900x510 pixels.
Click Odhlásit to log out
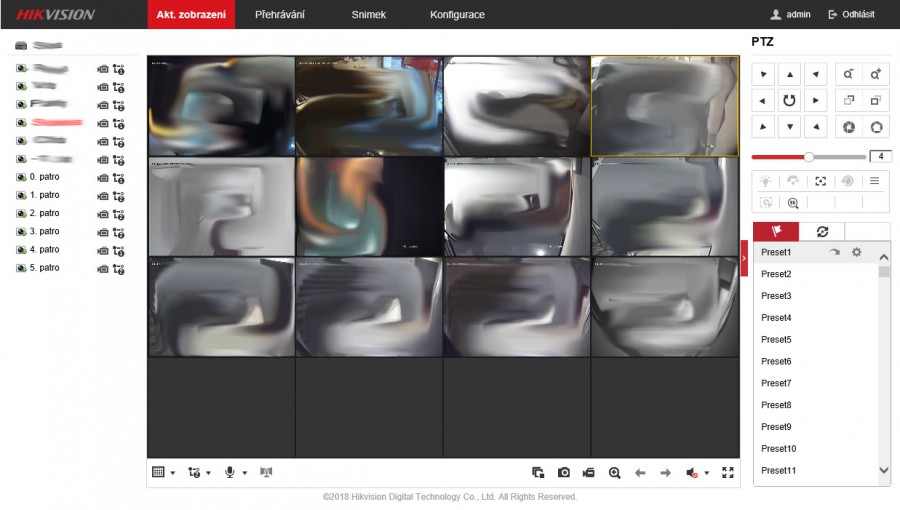pyautogui.click(x=851, y=15)
